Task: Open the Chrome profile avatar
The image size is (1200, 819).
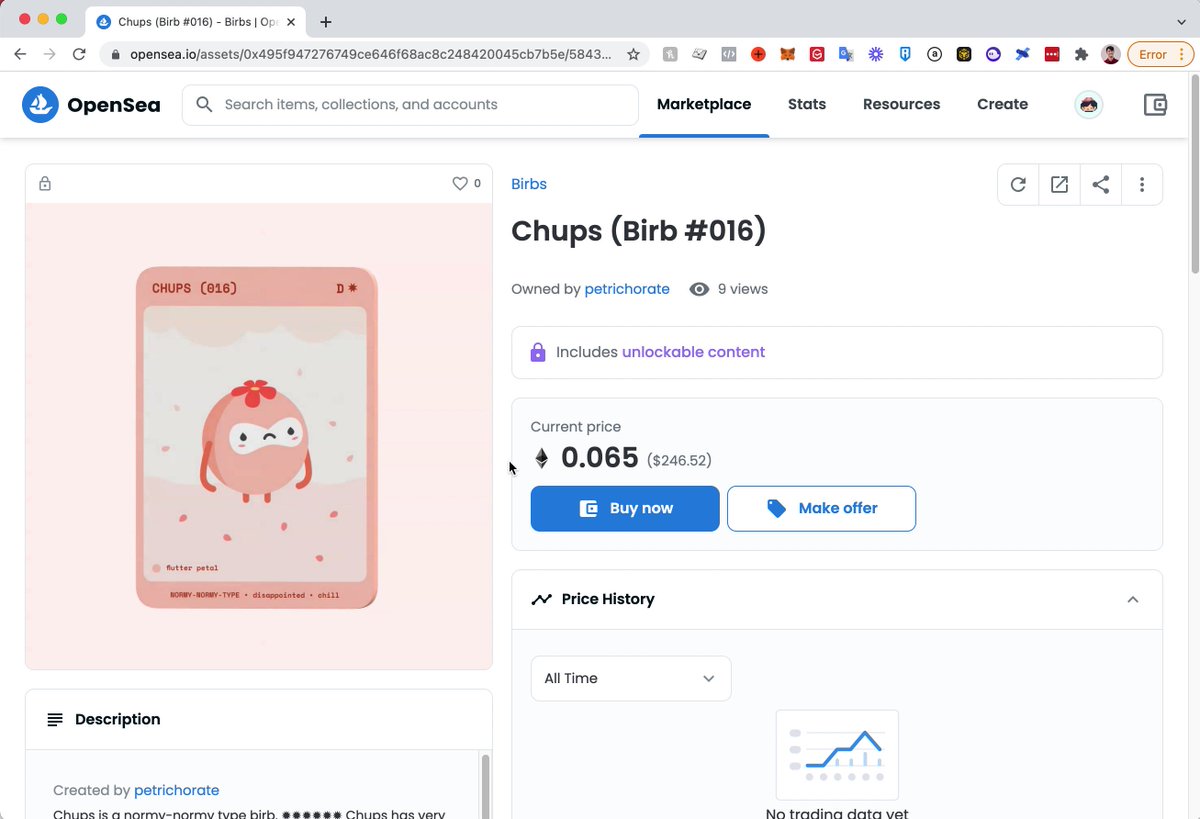Action: (x=1110, y=54)
